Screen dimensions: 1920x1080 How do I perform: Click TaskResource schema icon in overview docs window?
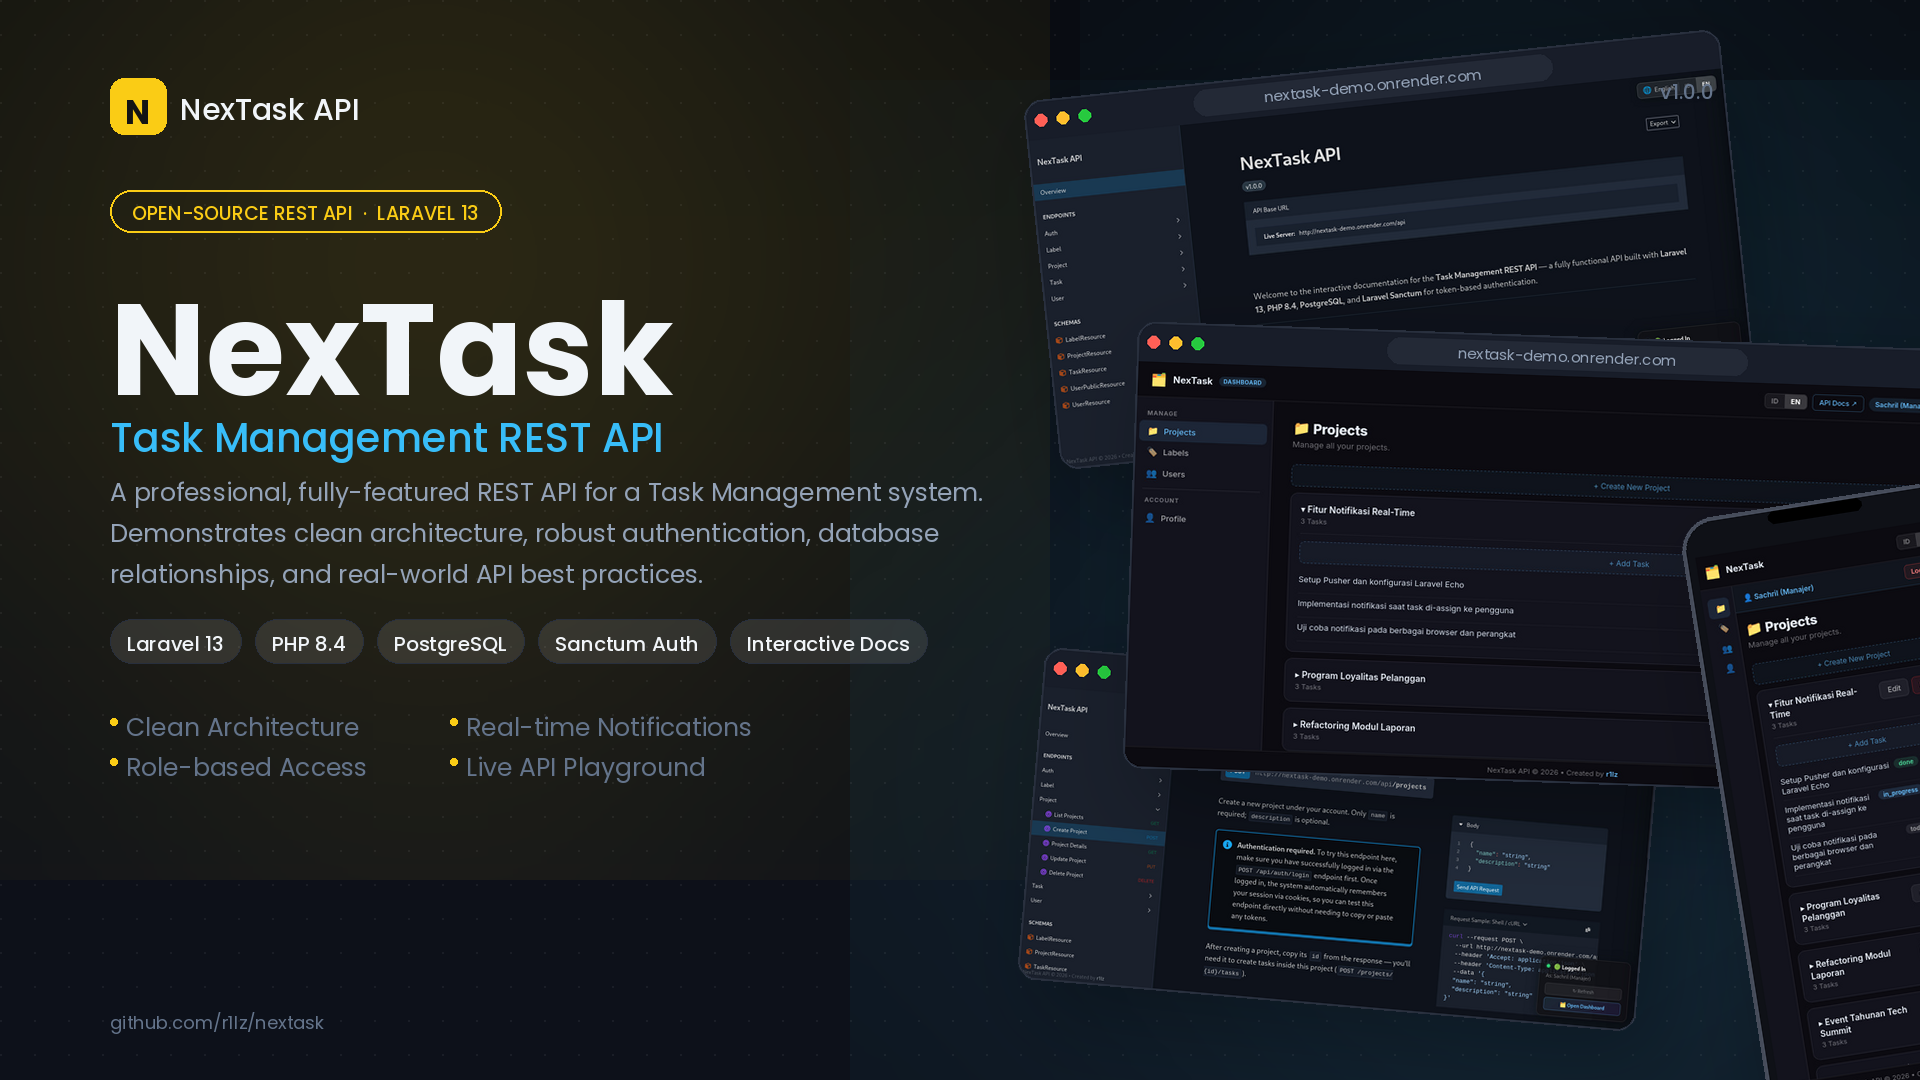point(1063,373)
